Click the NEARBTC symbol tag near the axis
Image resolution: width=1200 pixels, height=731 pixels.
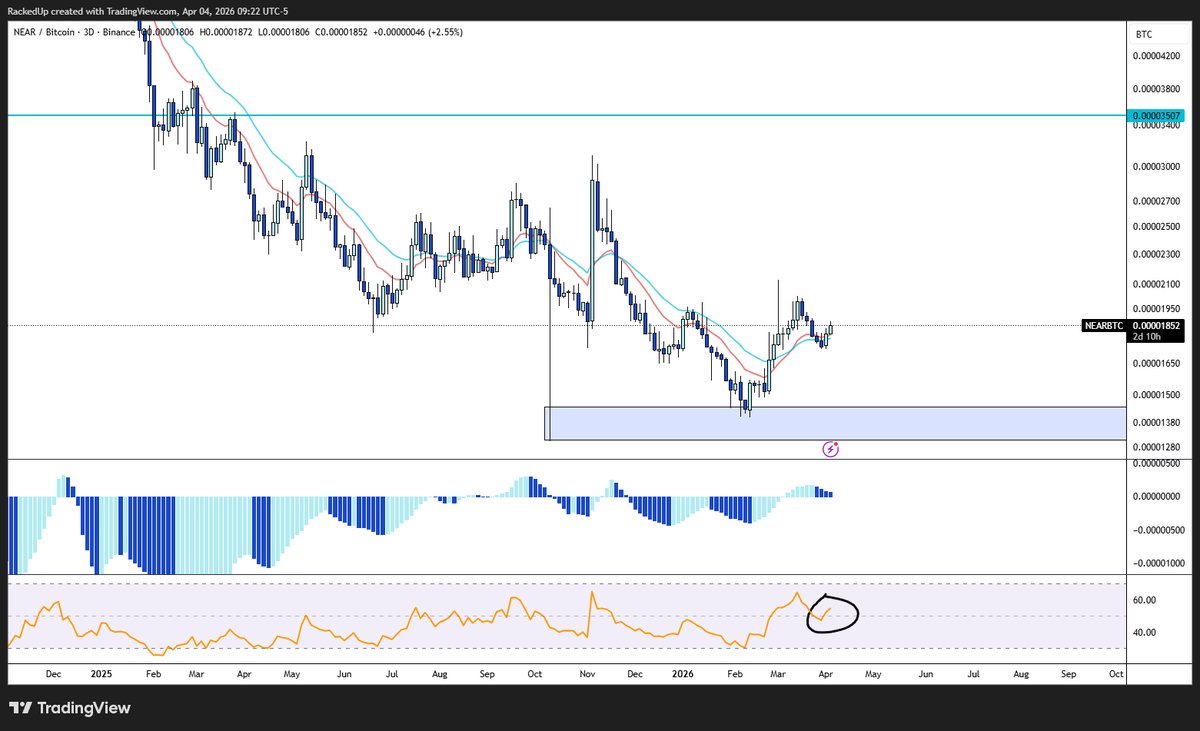1105,326
